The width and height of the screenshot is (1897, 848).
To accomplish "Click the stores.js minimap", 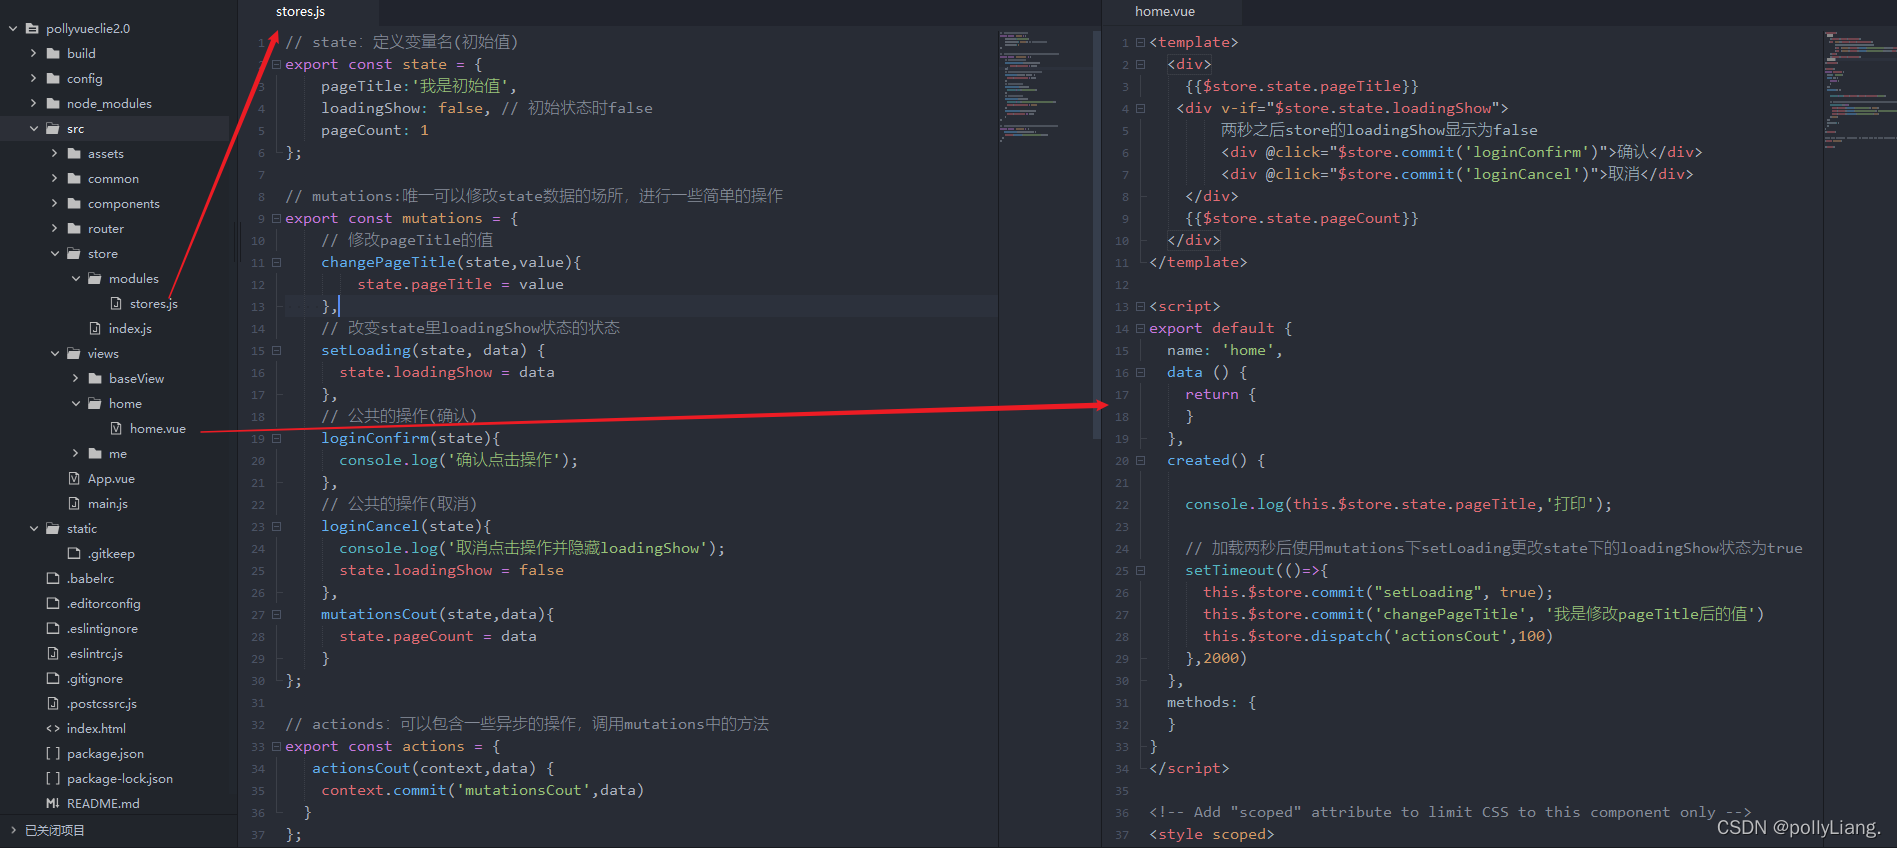I will 1043,88.
